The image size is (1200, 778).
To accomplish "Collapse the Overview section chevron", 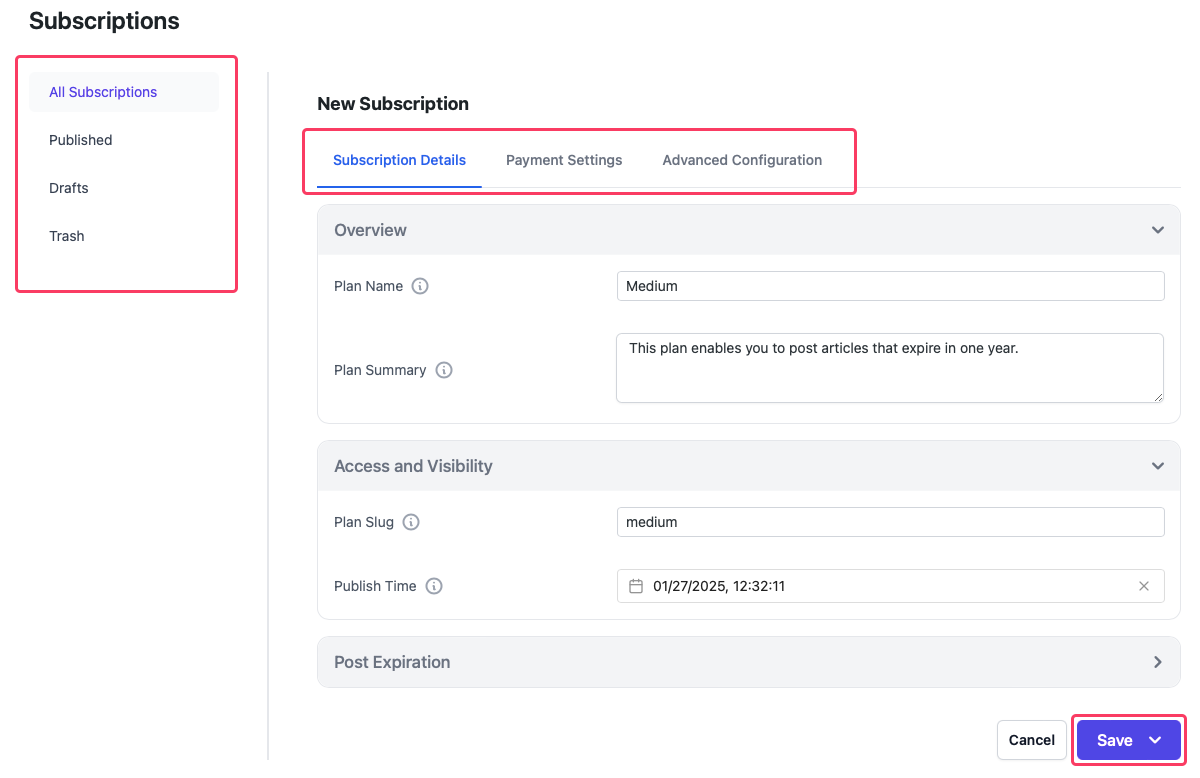I will pyautogui.click(x=1157, y=230).
